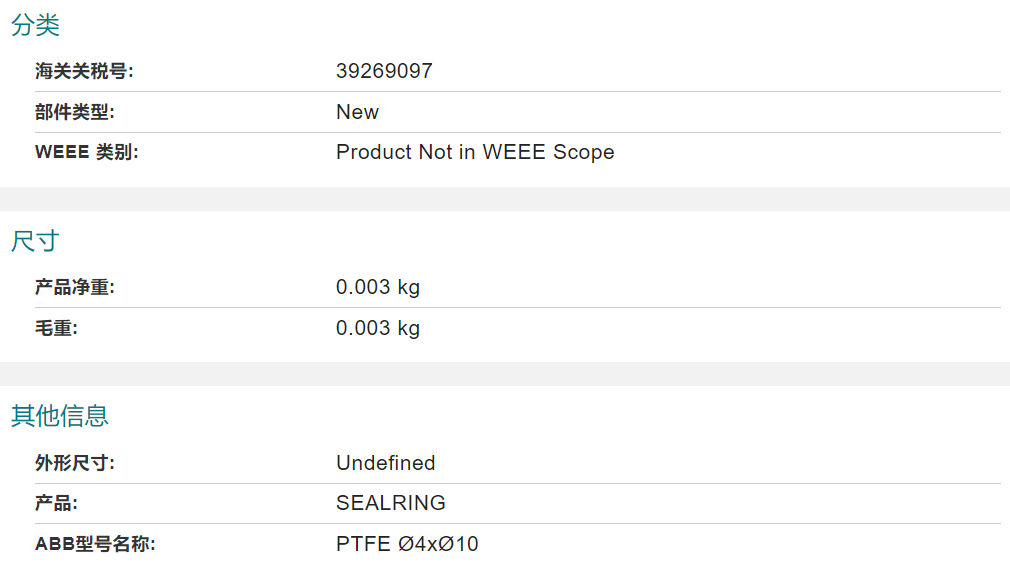
Task: Click Product Not in WEEE Scope text
Action: point(475,152)
